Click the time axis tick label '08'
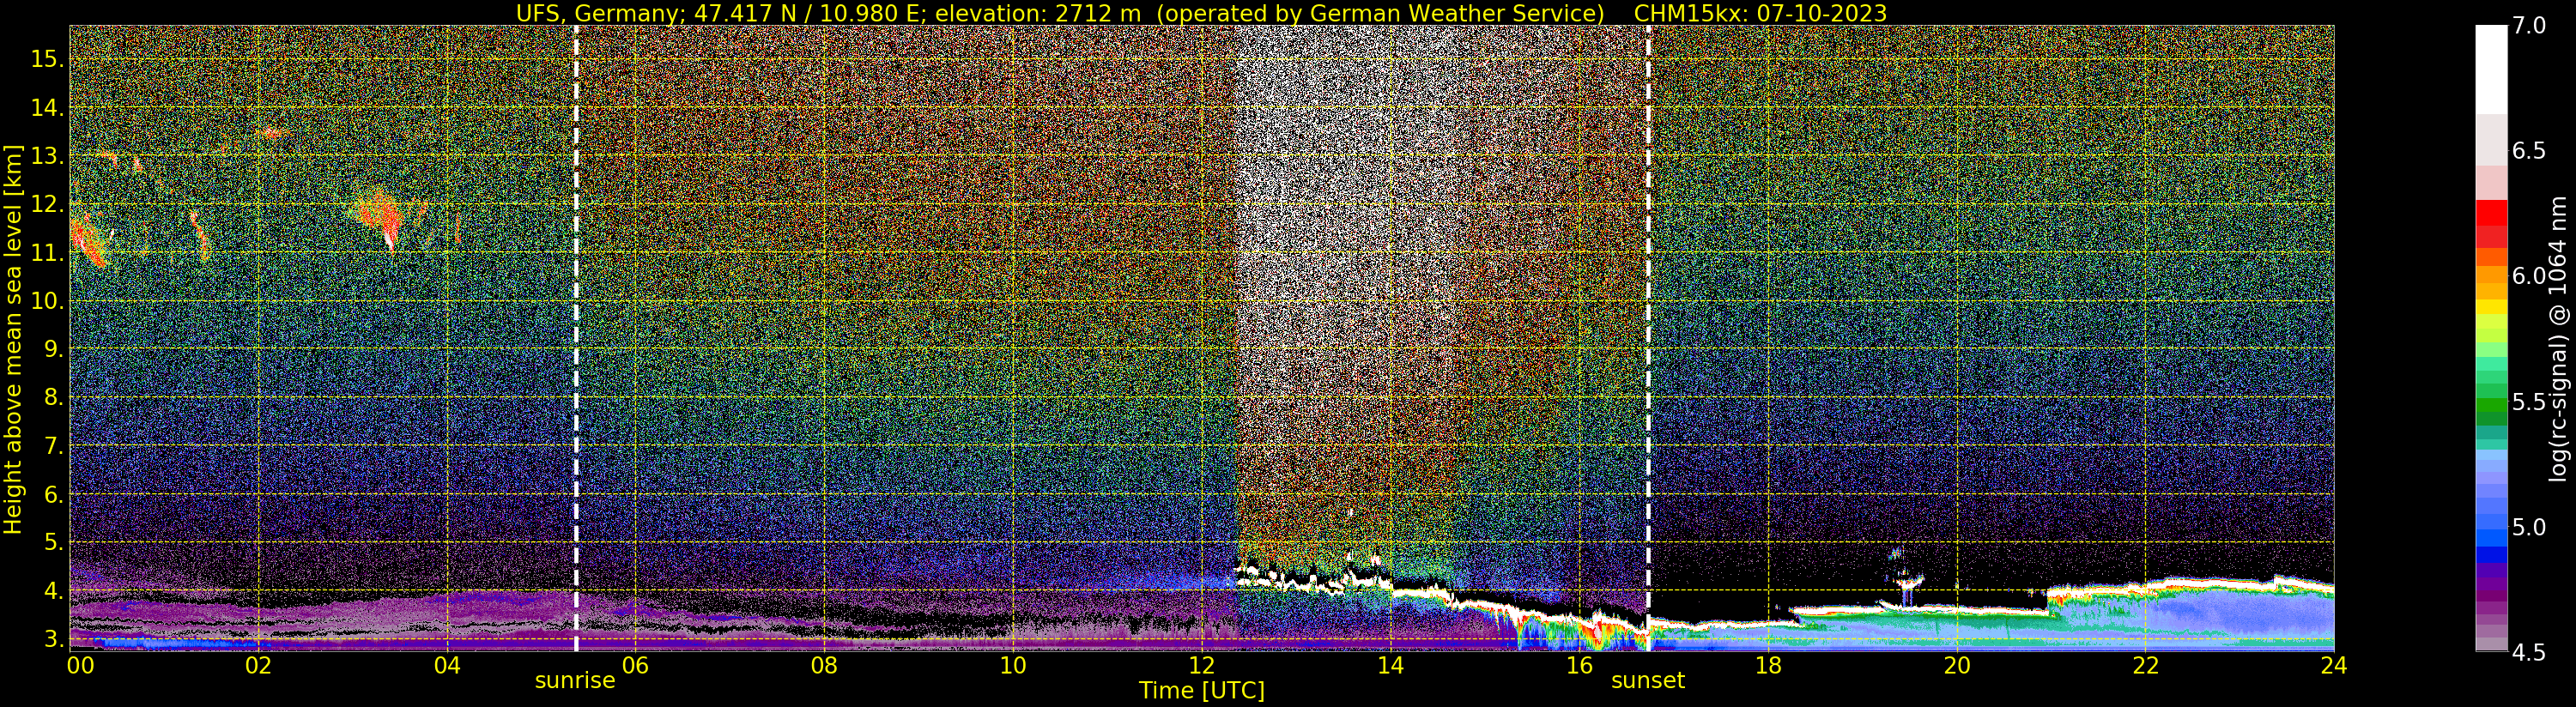 tap(824, 665)
